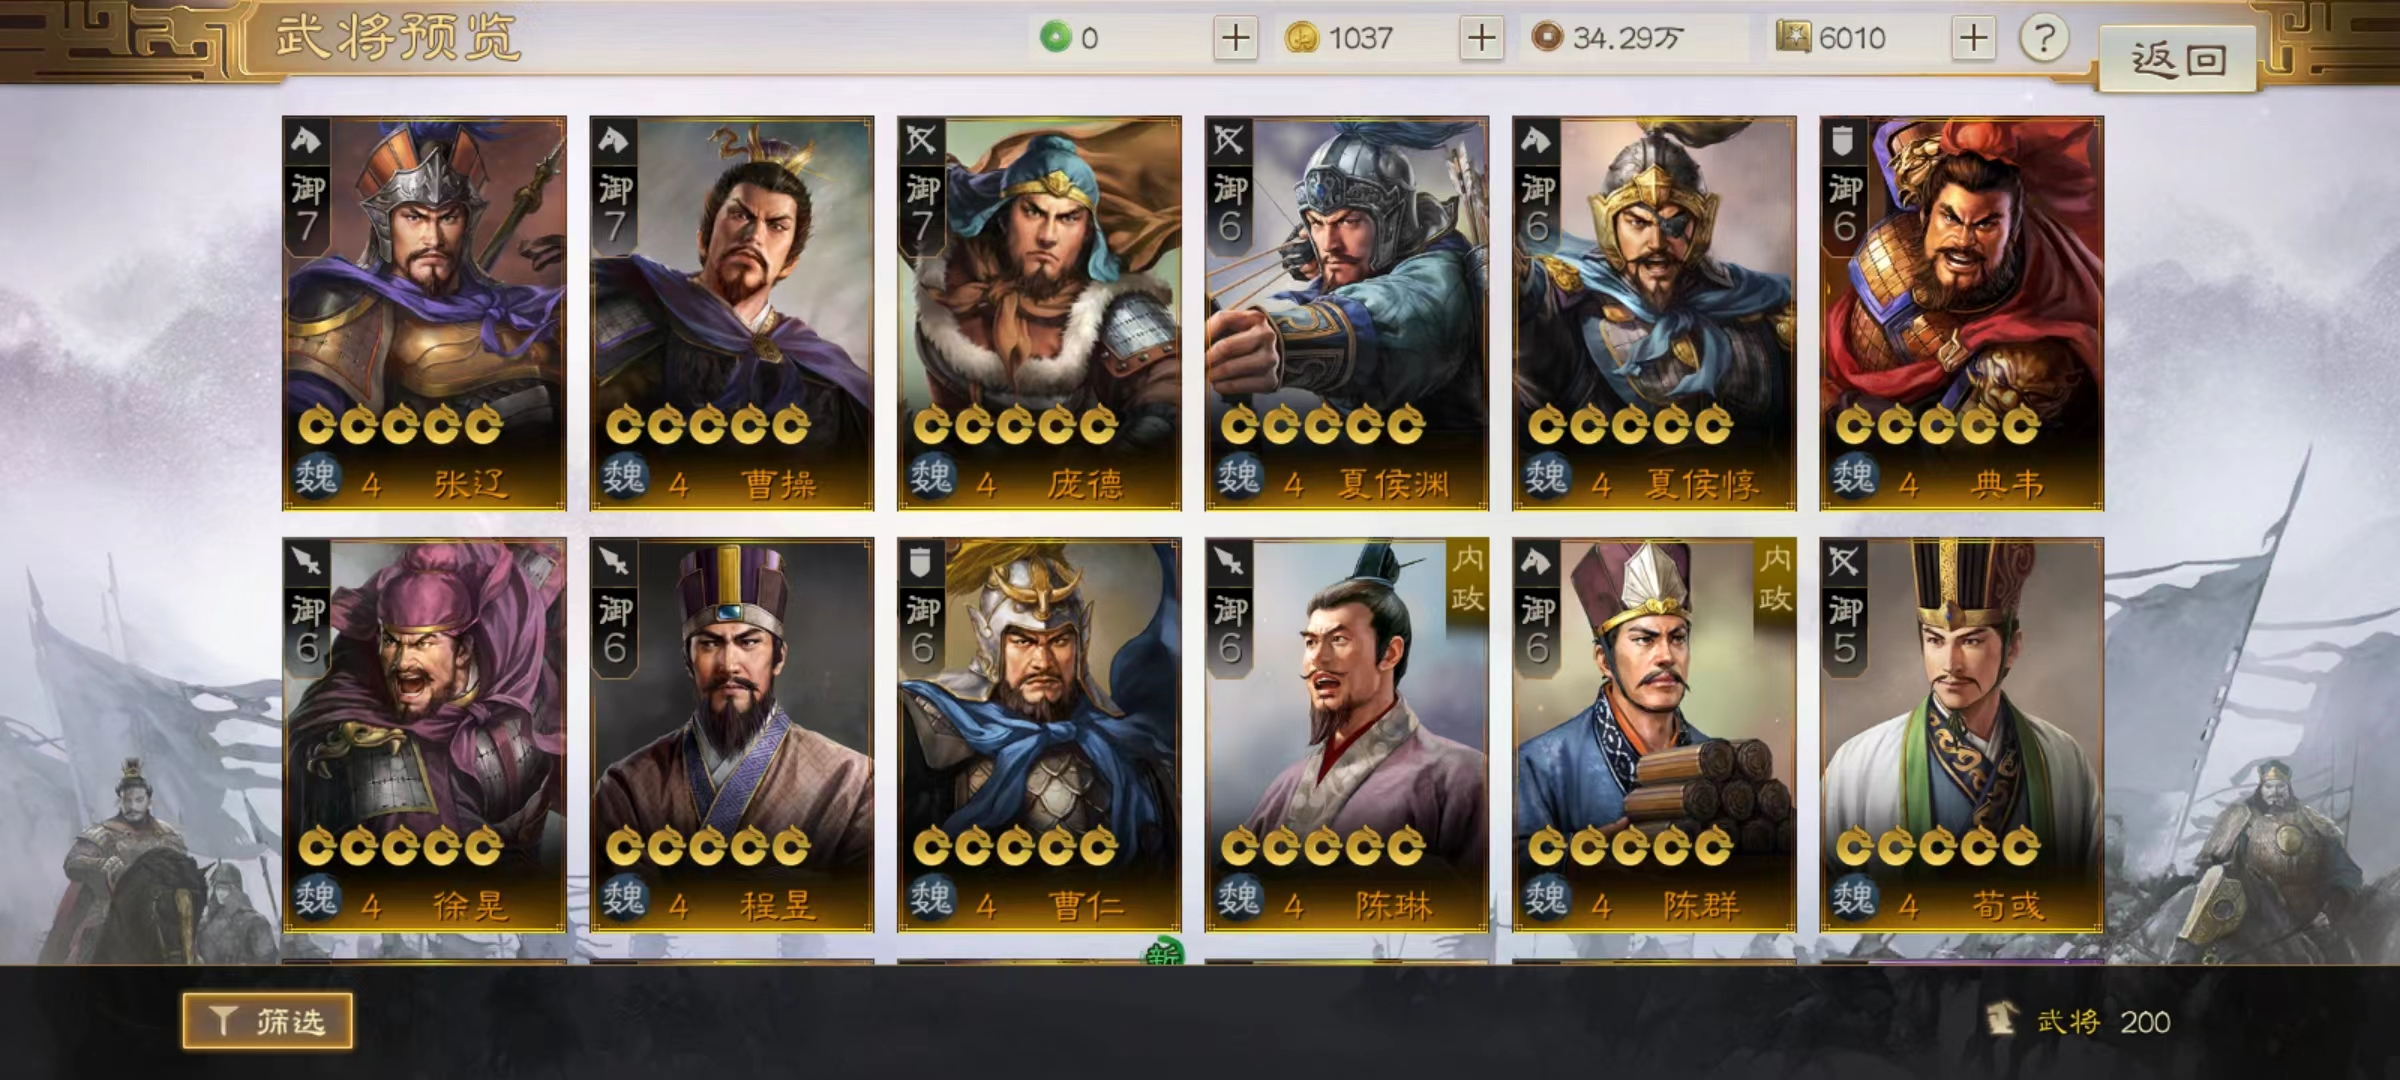Open Zhang Liao (张辽) general card

coord(424,313)
